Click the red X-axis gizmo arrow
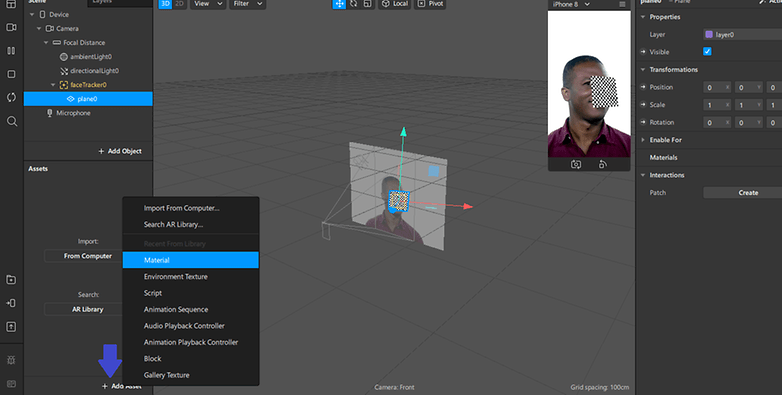 pos(467,206)
